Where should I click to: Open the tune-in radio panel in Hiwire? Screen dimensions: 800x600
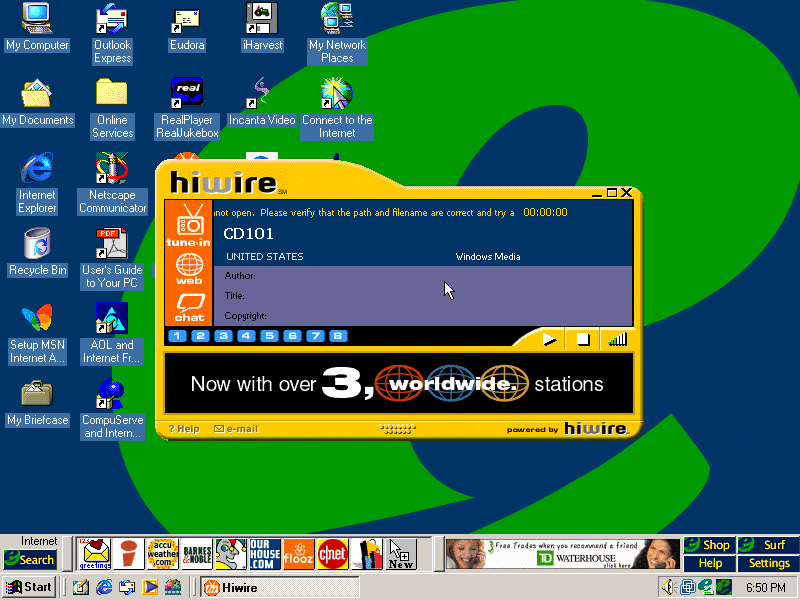(188, 225)
